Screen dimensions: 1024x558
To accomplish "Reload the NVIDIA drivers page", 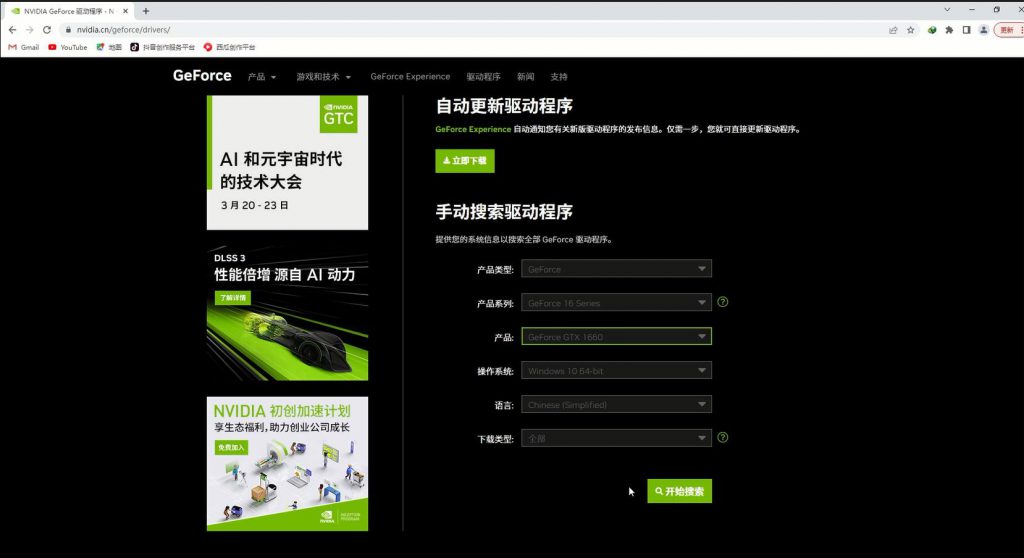I will coord(47,29).
